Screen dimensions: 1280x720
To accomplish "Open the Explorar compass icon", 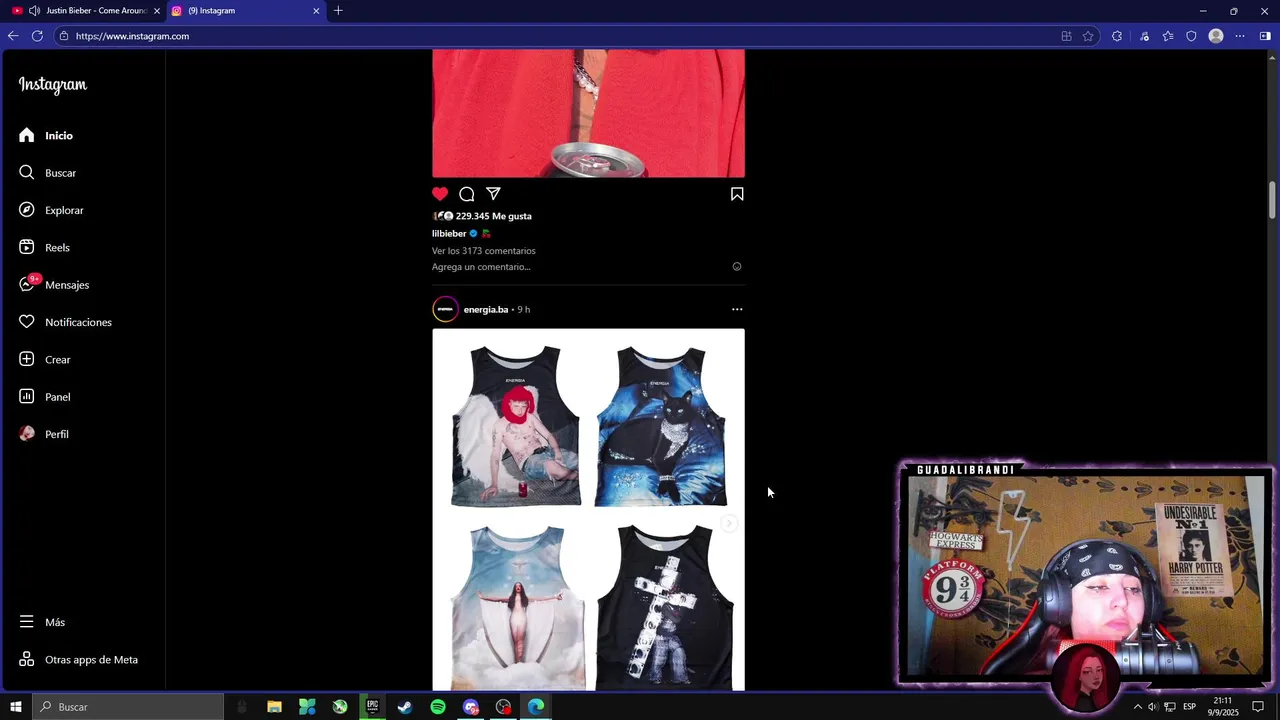I will coord(27,210).
